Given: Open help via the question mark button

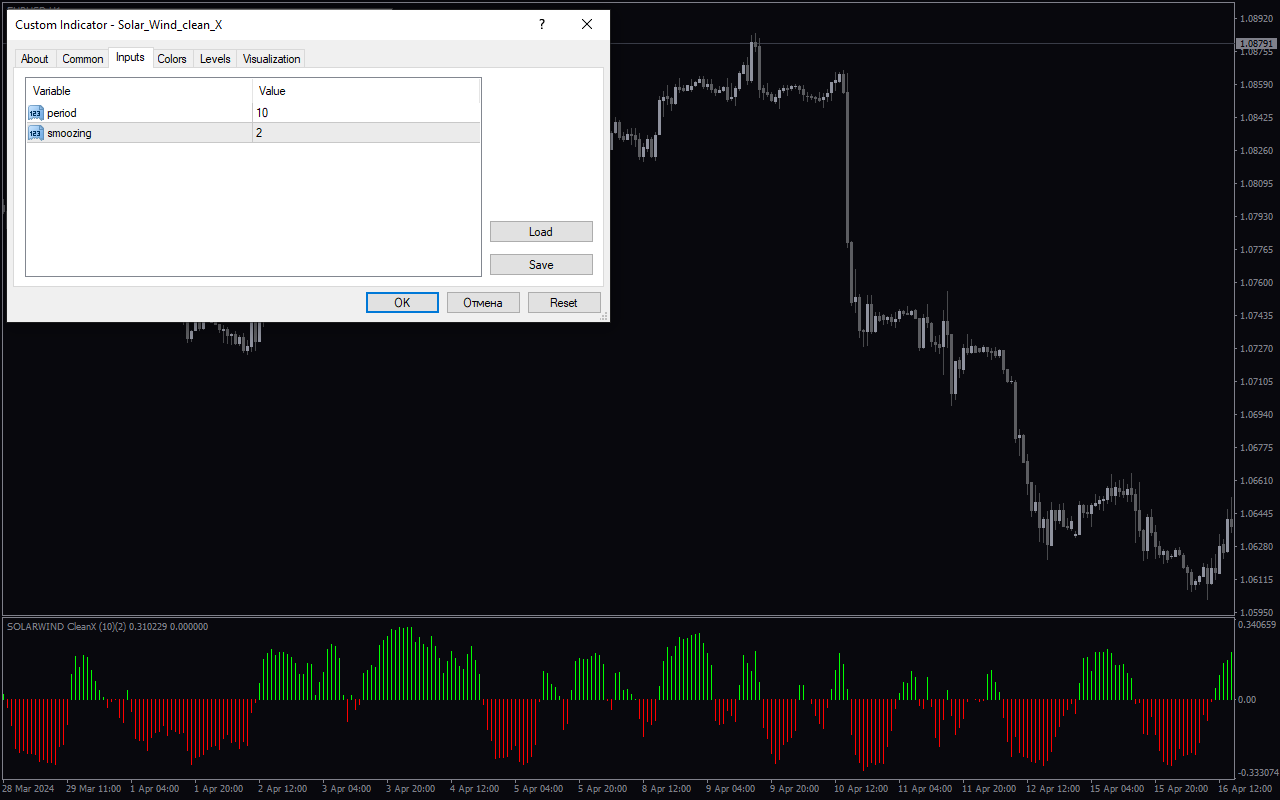Looking at the screenshot, I should tap(542, 25).
